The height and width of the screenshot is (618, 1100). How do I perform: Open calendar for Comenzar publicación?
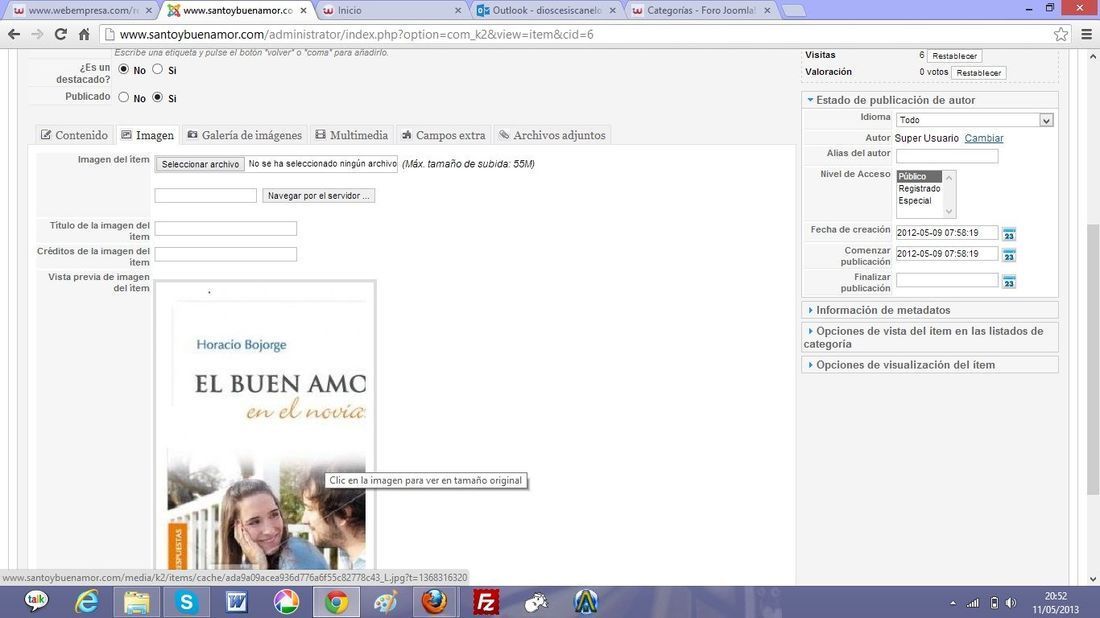click(x=1009, y=255)
